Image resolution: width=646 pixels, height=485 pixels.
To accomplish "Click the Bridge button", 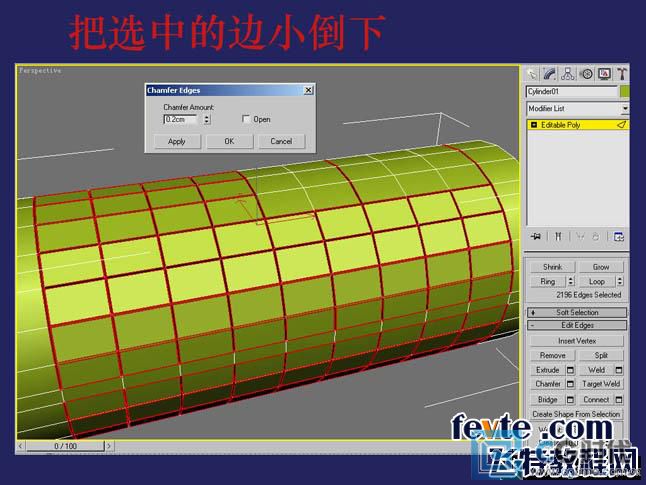I will click(548, 400).
